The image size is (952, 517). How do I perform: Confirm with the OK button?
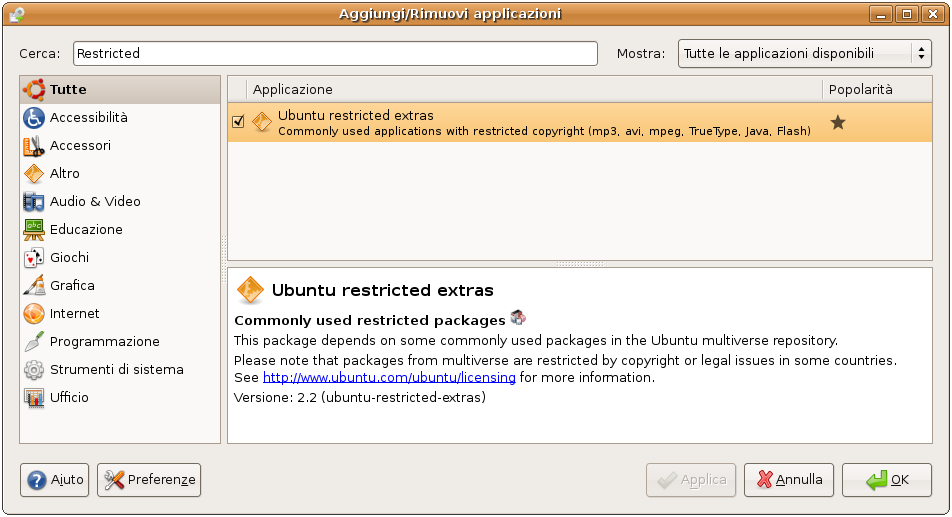tap(888, 480)
